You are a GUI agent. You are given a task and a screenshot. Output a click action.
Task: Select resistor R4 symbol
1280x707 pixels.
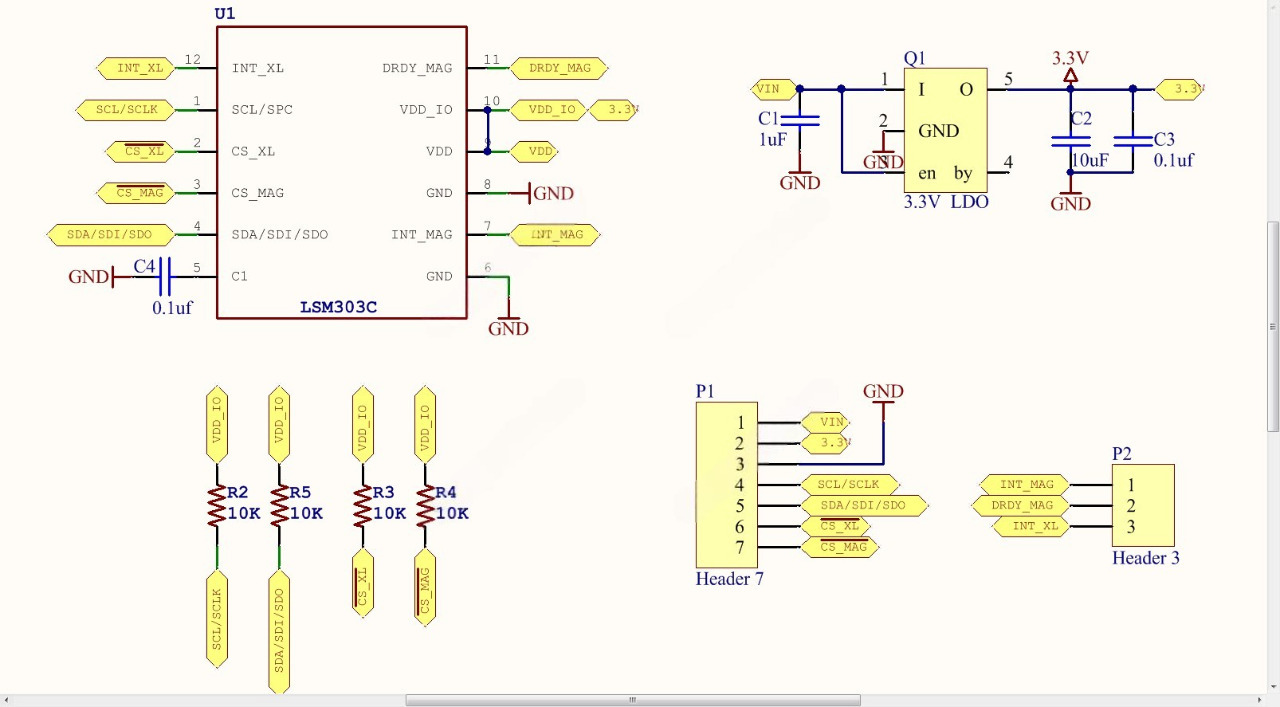click(425, 505)
